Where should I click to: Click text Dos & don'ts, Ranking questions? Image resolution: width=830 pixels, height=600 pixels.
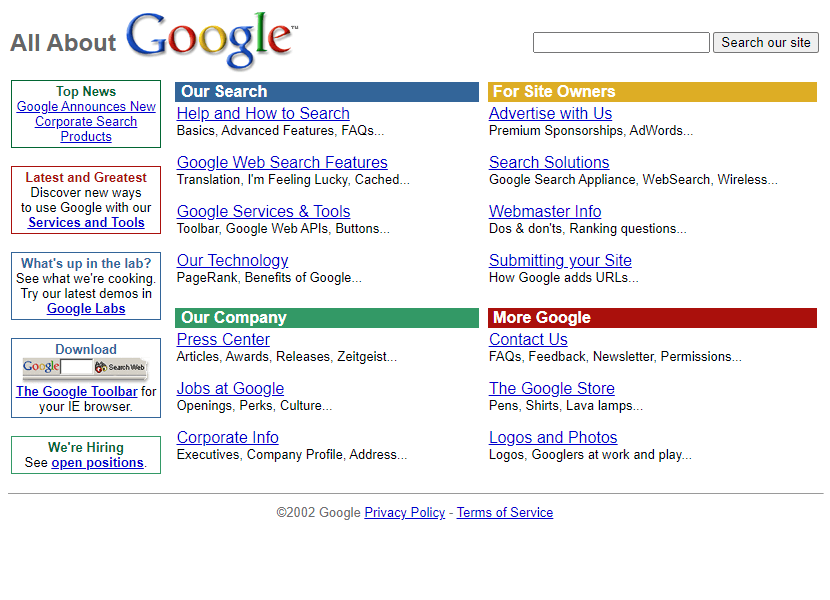(x=588, y=229)
